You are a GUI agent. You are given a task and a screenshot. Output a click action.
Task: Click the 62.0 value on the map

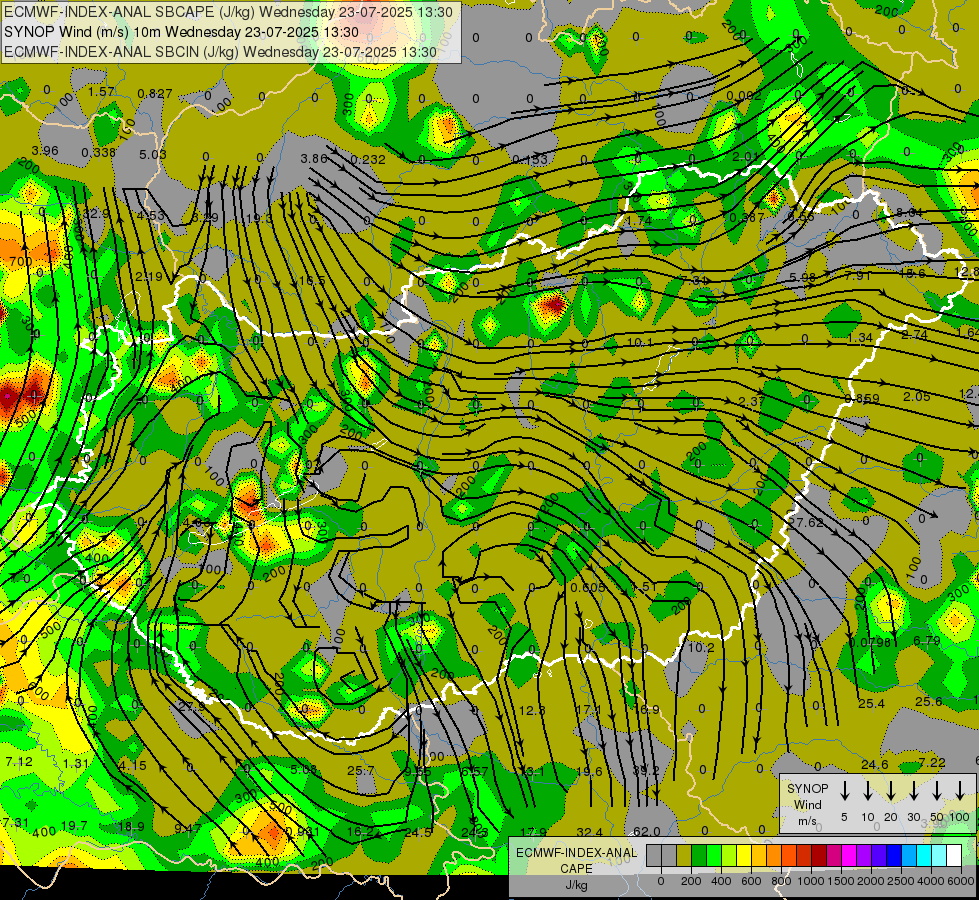[x=646, y=831]
